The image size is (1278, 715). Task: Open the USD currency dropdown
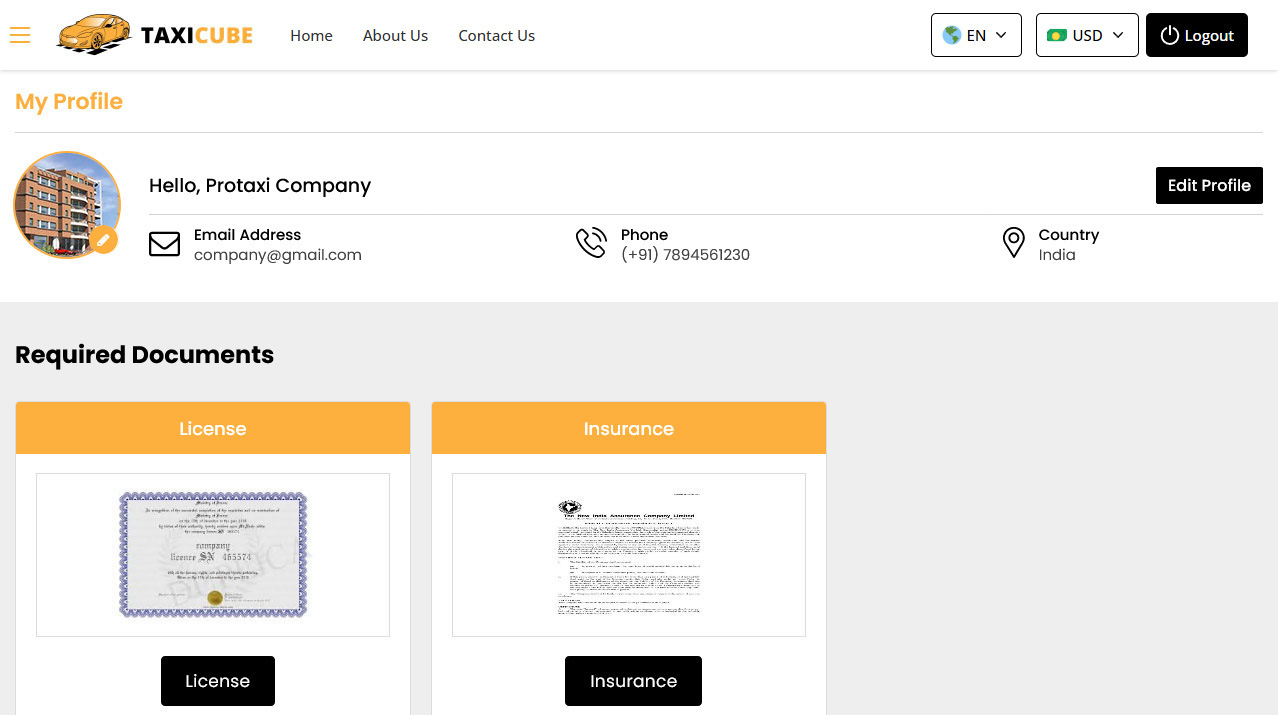click(x=1087, y=34)
